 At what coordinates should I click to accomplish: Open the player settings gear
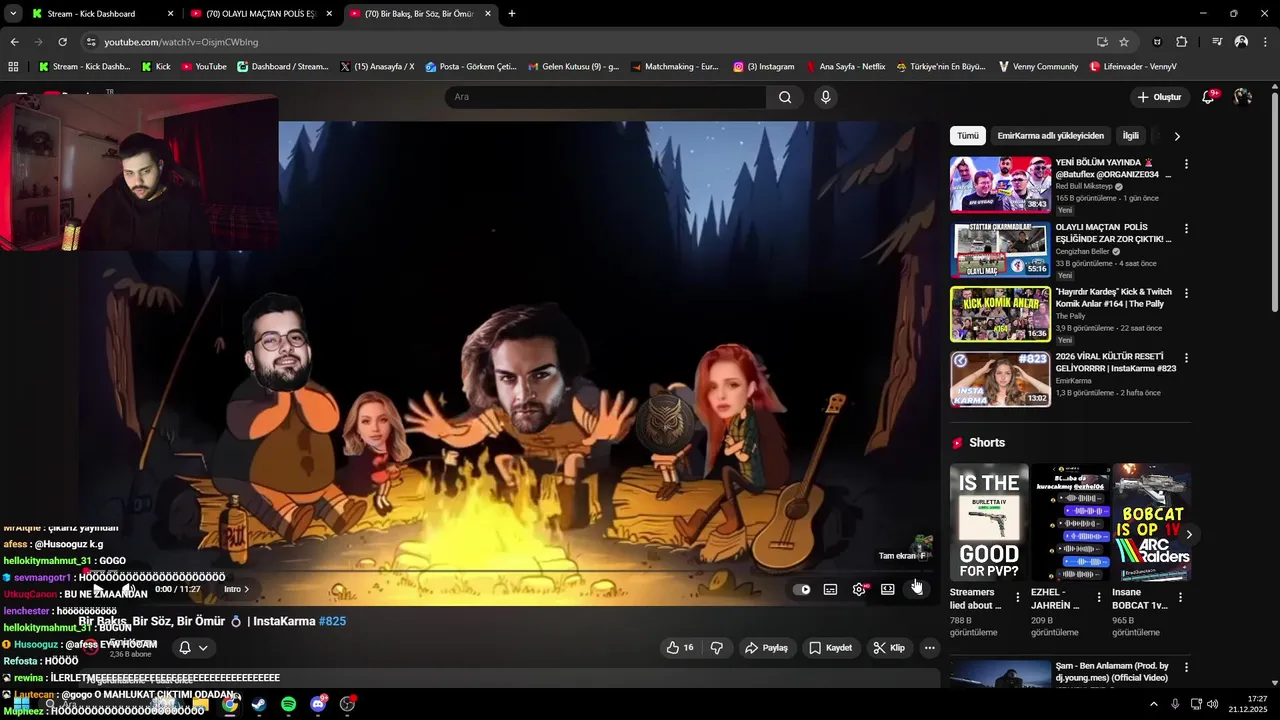[x=859, y=589]
